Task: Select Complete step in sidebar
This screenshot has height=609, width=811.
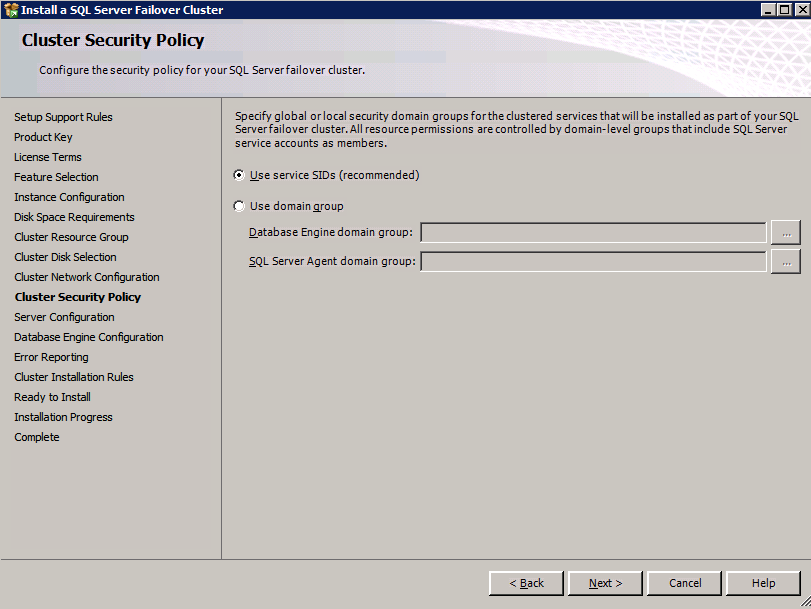Action: coord(37,437)
